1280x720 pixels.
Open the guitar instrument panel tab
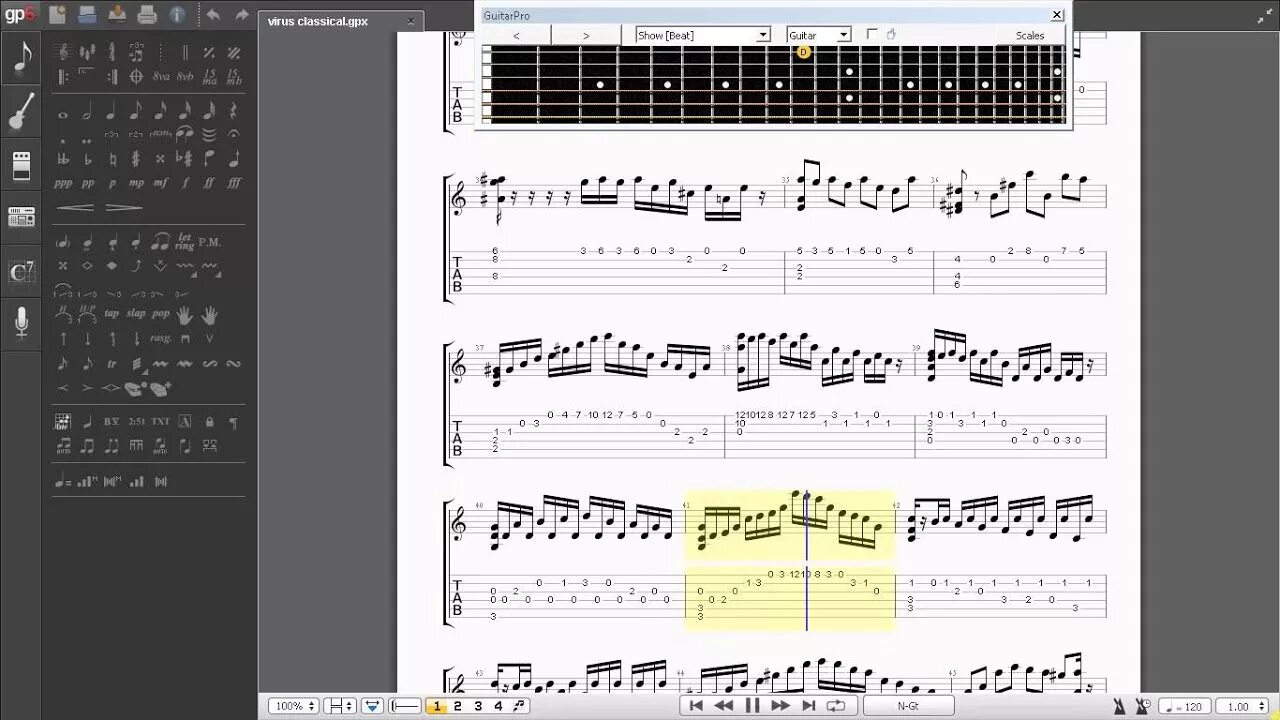(x=21, y=111)
